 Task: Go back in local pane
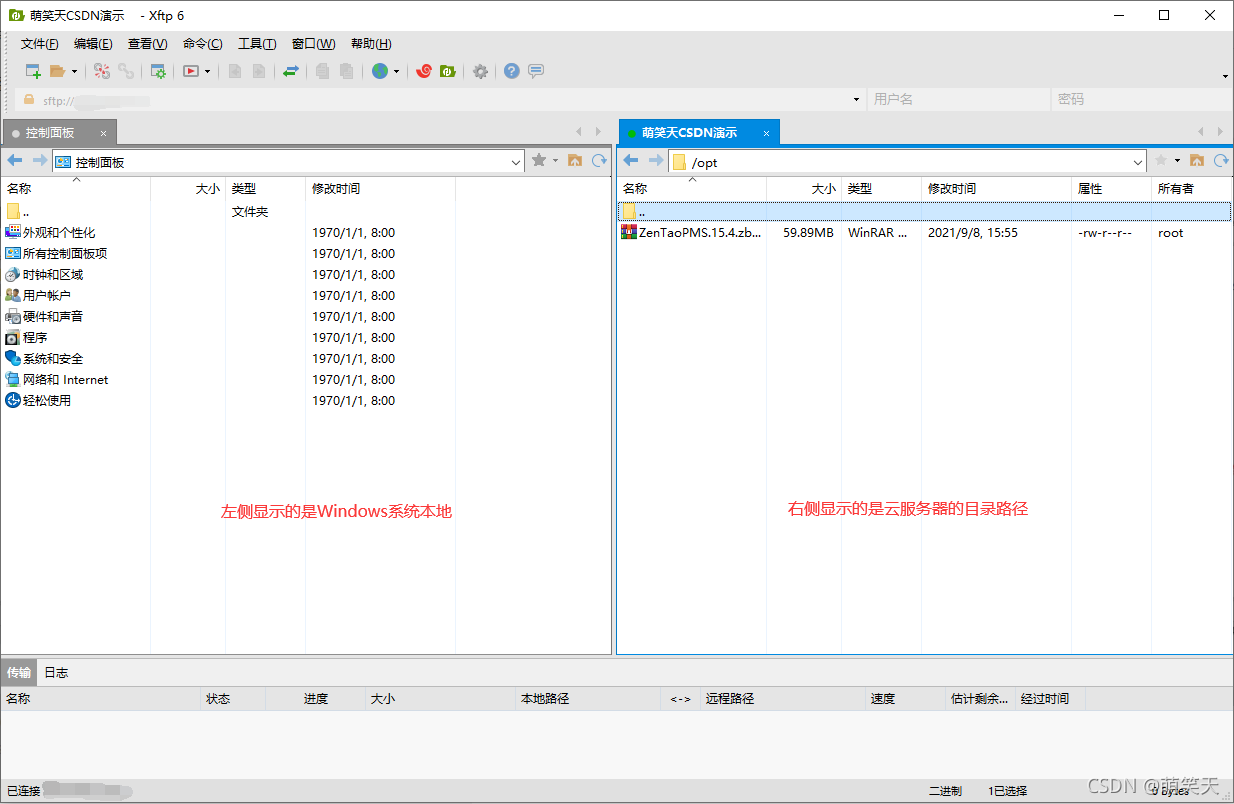point(15,161)
